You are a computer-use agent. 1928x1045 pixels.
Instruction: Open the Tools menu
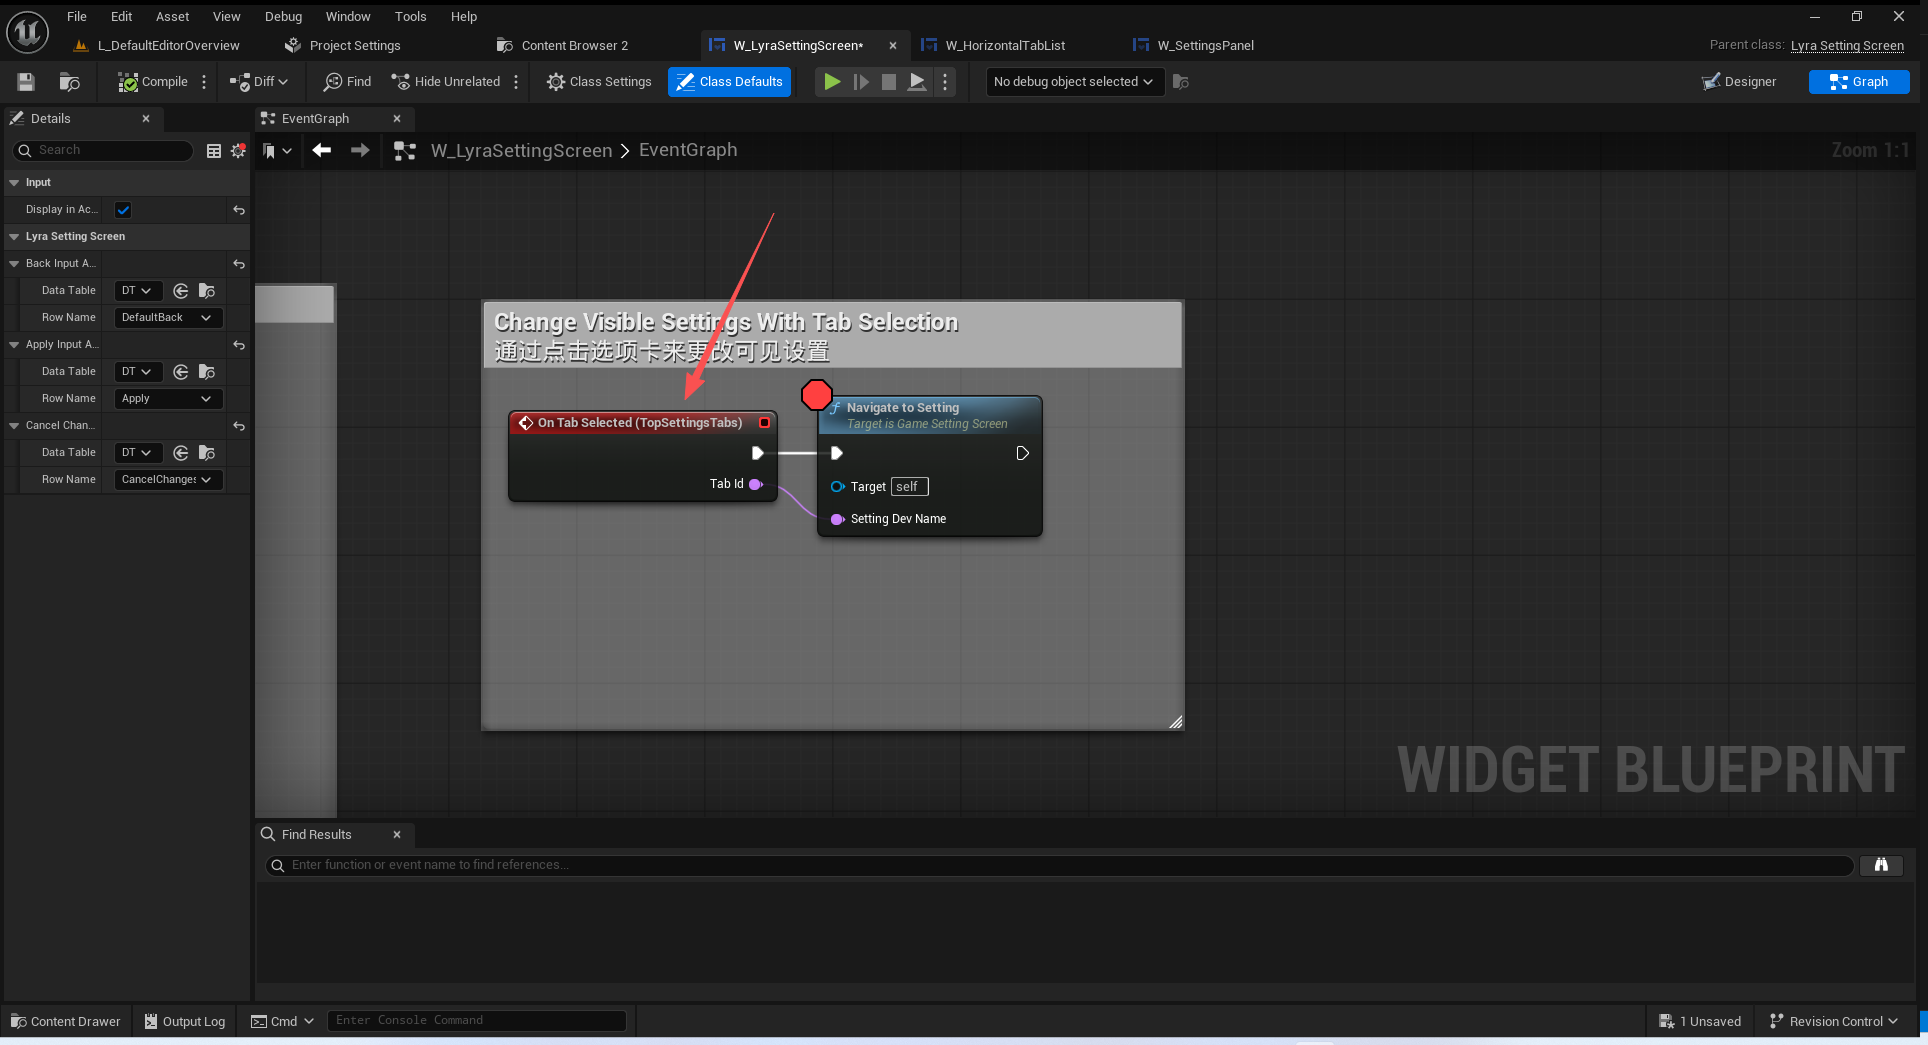pos(410,16)
